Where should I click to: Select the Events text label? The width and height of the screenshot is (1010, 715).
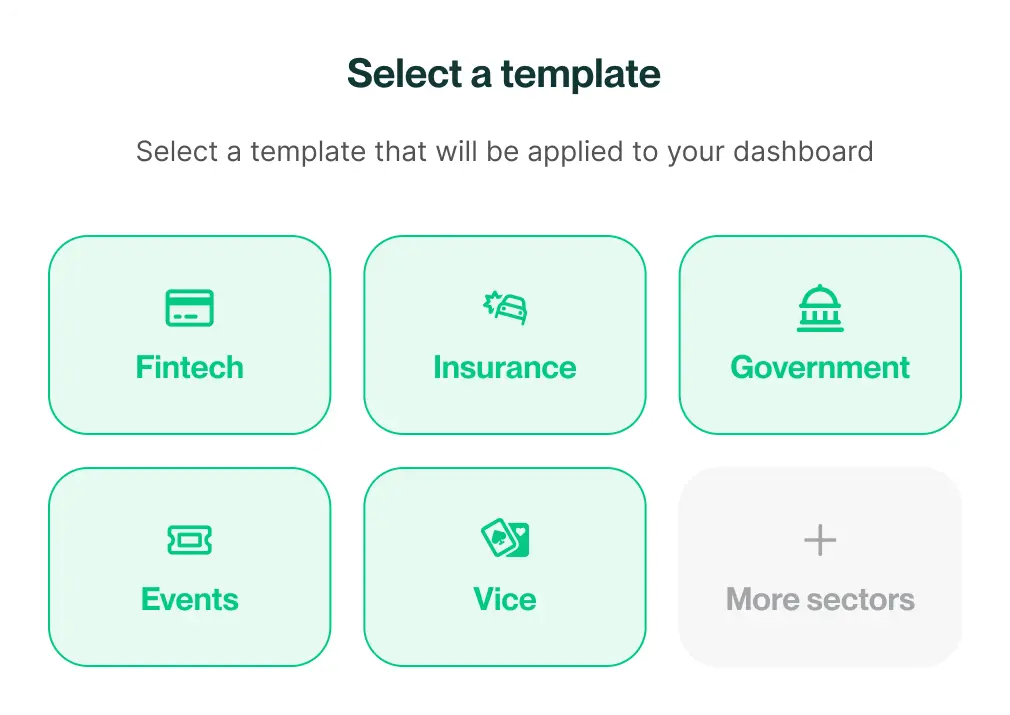tap(189, 599)
